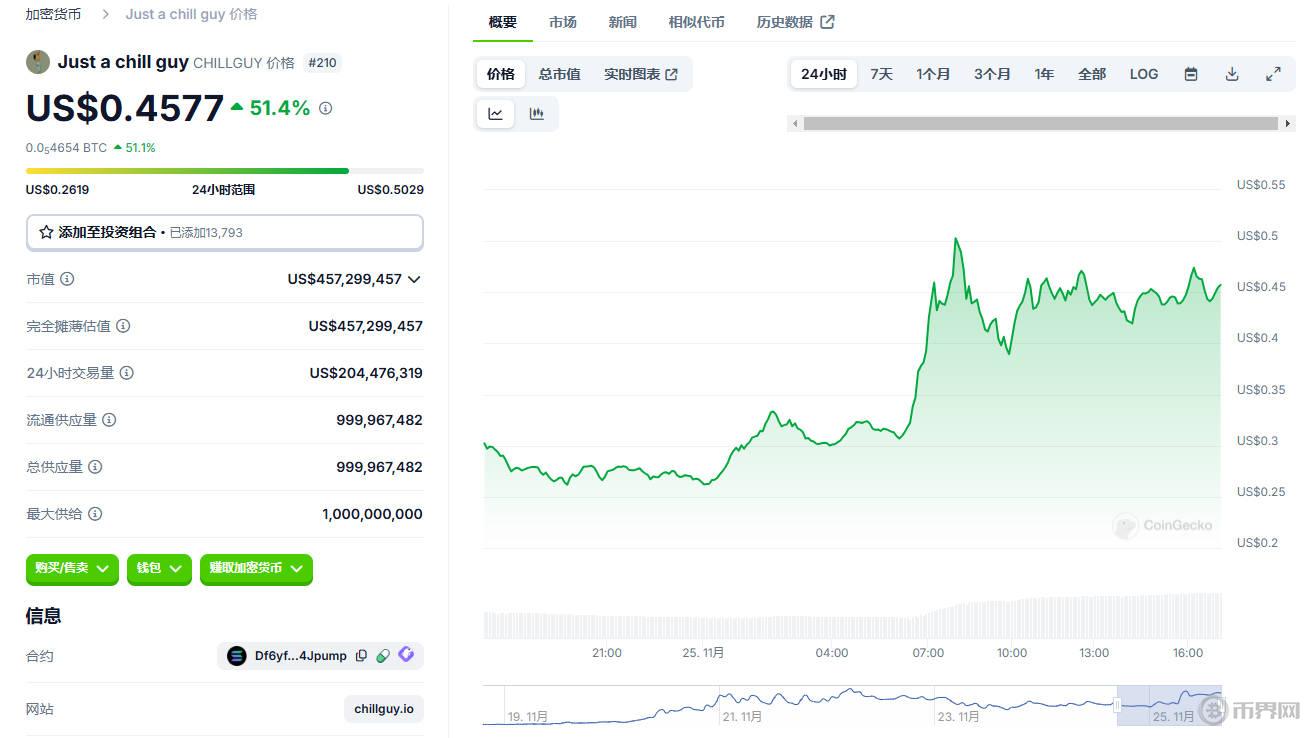Switch to the 市场 tab

(562, 22)
